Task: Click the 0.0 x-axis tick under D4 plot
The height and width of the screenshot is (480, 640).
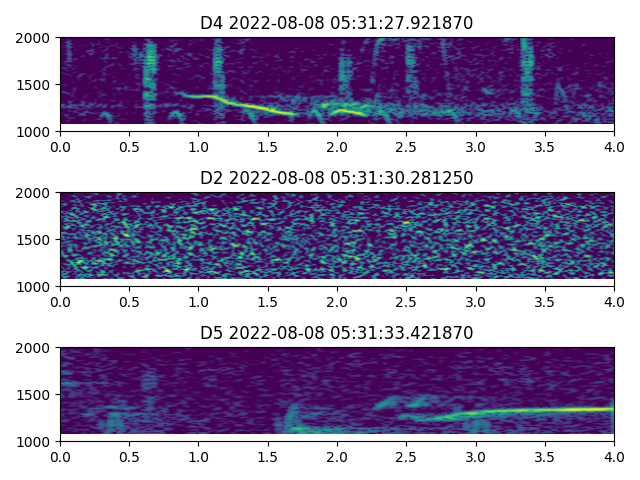Action: coord(60,146)
